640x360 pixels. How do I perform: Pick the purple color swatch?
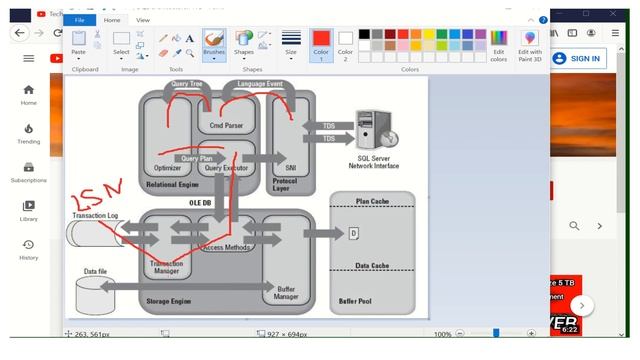point(480,34)
